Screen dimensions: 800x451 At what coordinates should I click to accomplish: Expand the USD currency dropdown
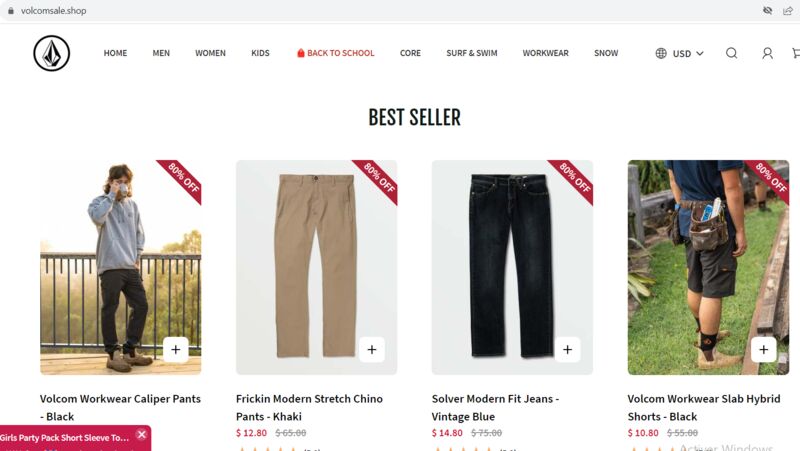[688, 54]
